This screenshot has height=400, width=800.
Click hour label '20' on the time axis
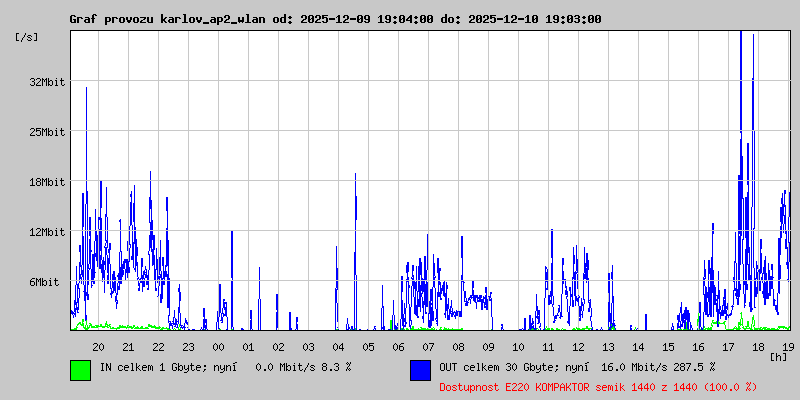click(x=98, y=347)
